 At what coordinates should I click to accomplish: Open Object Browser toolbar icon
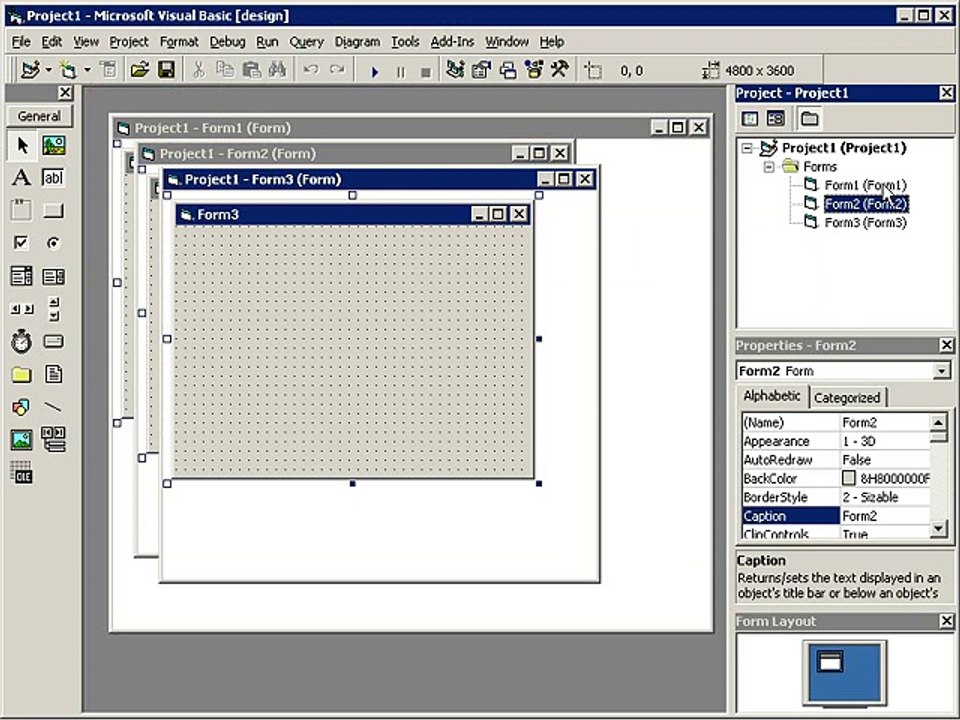(534, 70)
